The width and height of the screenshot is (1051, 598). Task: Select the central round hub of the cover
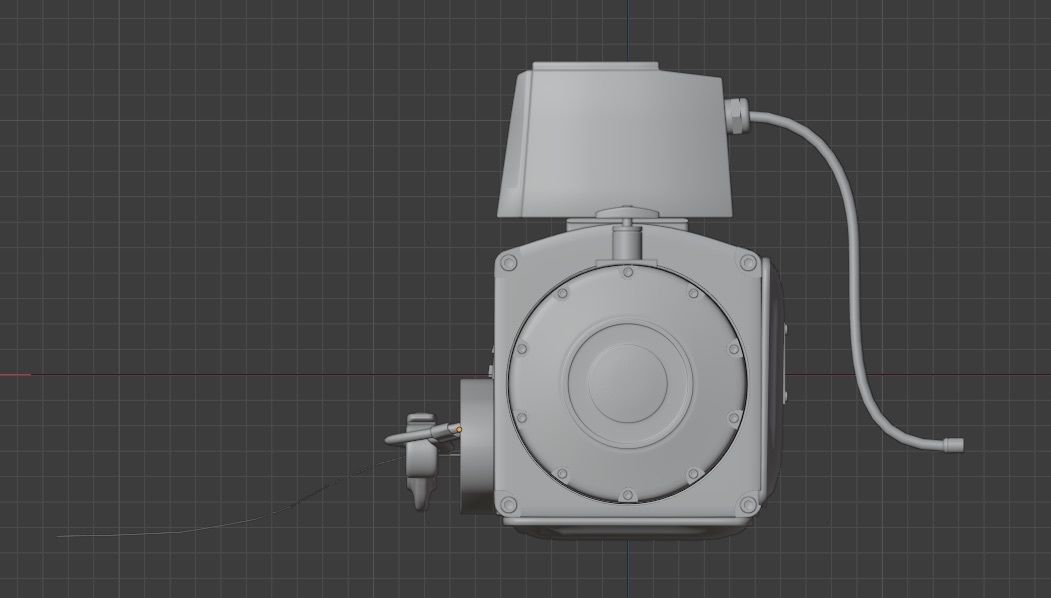pos(627,383)
